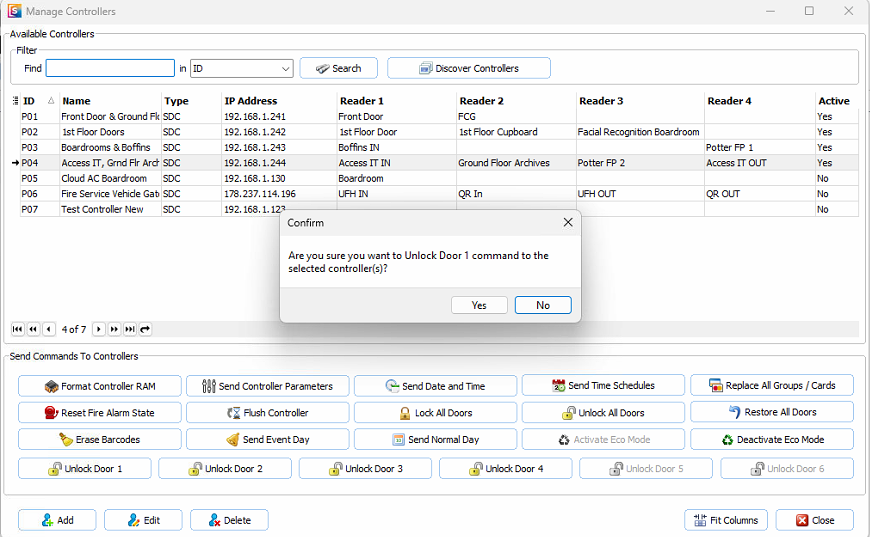Click Send Normal Day
Screen dimensions: 870x537
[x=436, y=439]
